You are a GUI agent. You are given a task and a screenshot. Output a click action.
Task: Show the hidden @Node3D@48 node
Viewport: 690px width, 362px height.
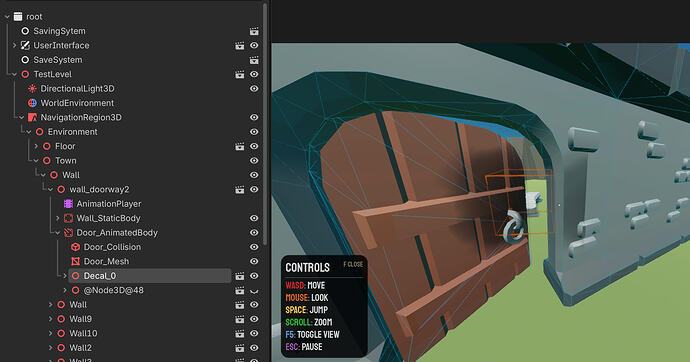254,291
